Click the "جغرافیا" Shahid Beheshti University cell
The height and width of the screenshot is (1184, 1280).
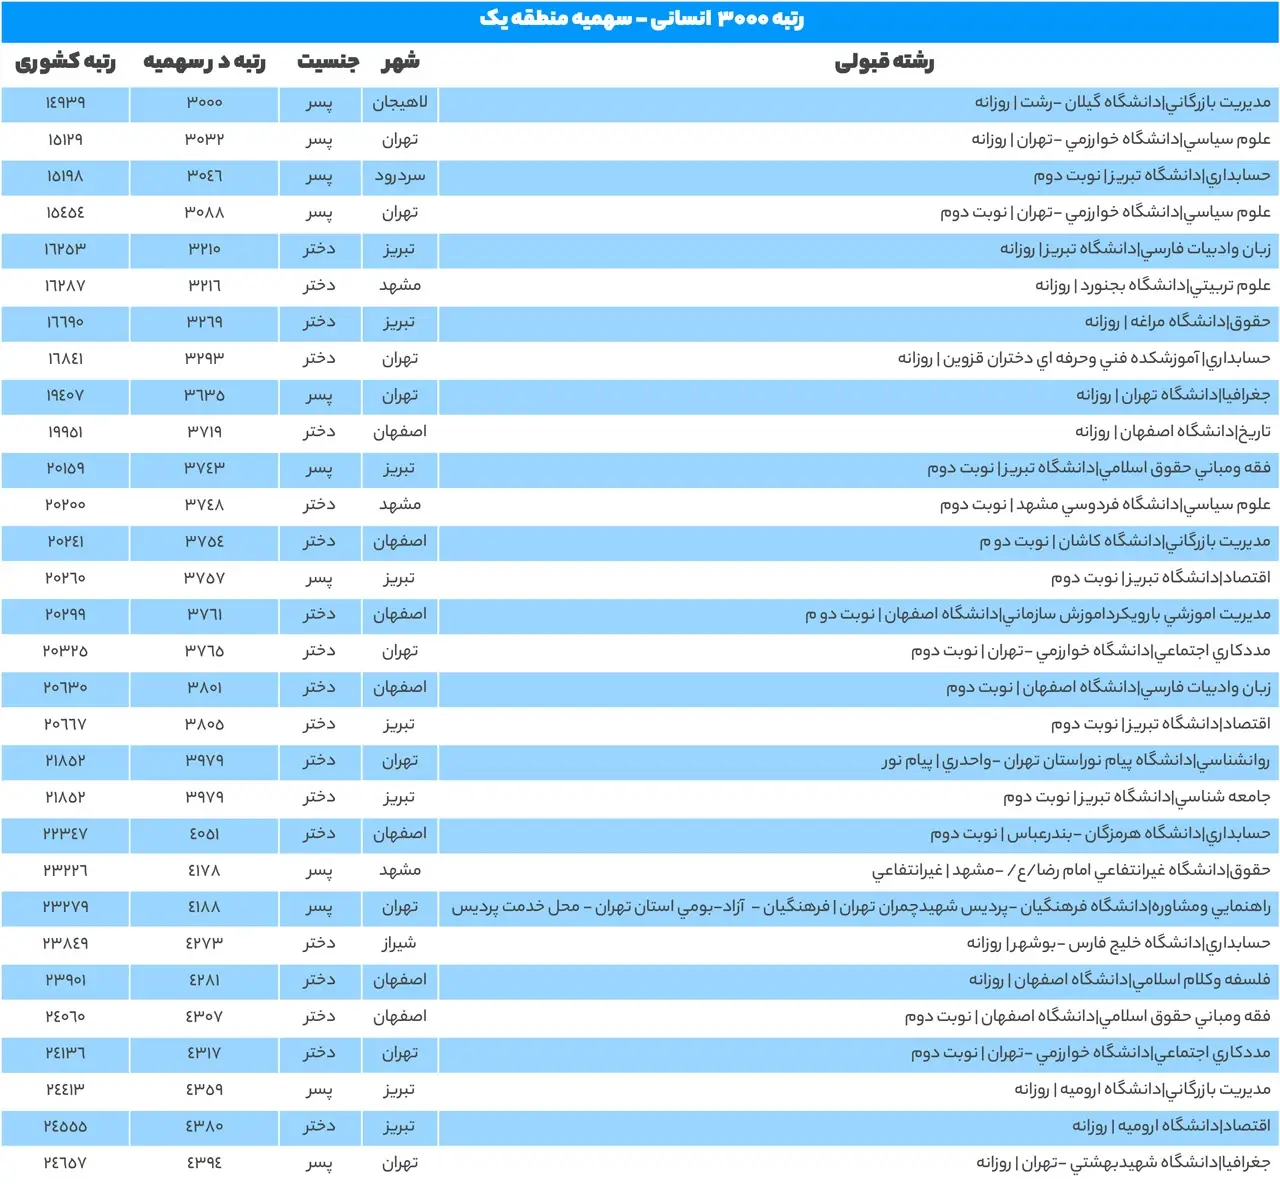(x=1123, y=1163)
